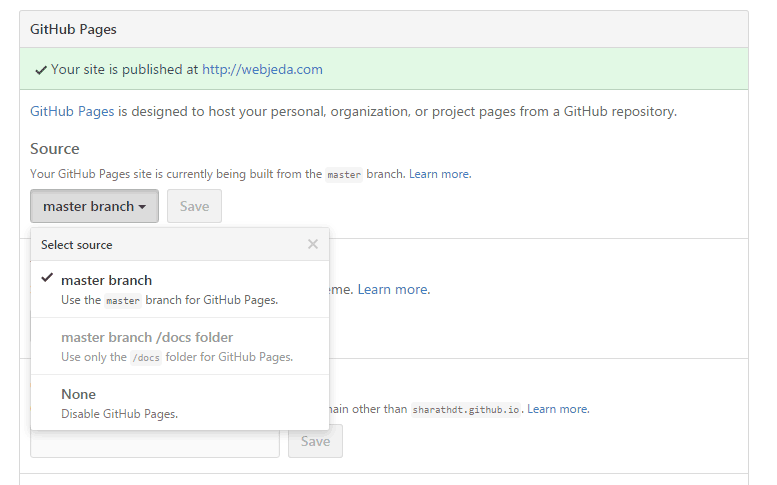
Task: Click 'Disable GitHub Pages.' description text
Action: click(x=119, y=414)
